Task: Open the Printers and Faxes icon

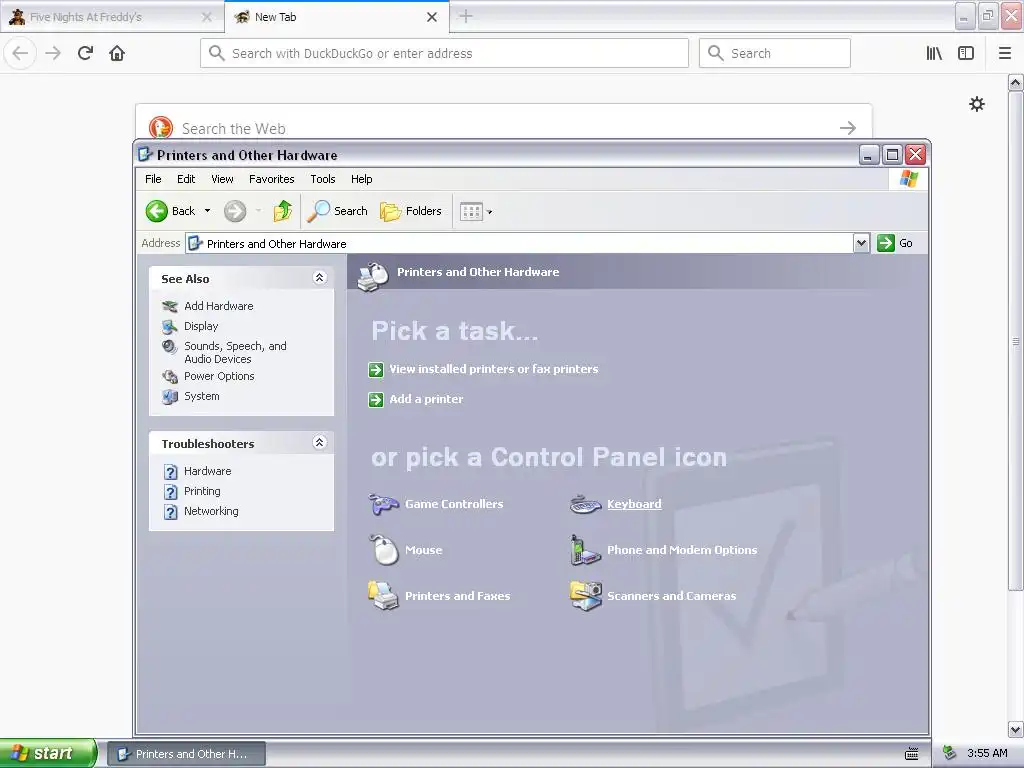Action: [x=383, y=596]
